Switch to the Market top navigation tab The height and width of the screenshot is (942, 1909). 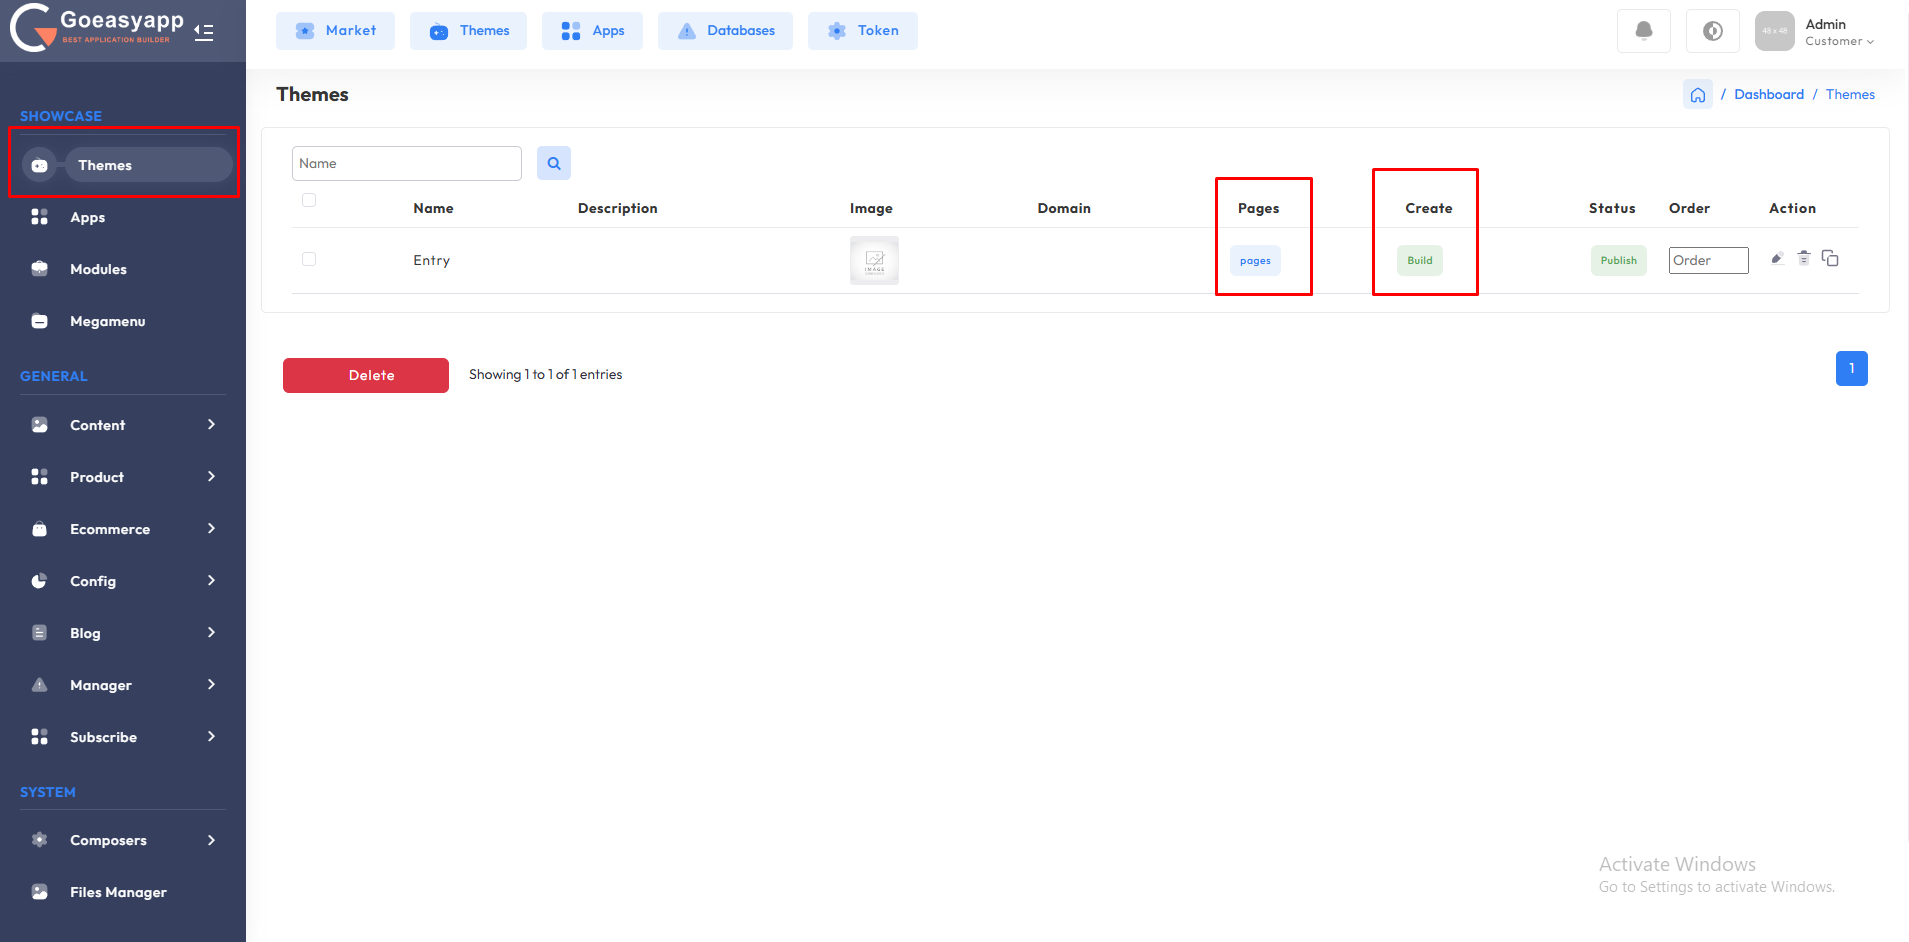point(335,31)
